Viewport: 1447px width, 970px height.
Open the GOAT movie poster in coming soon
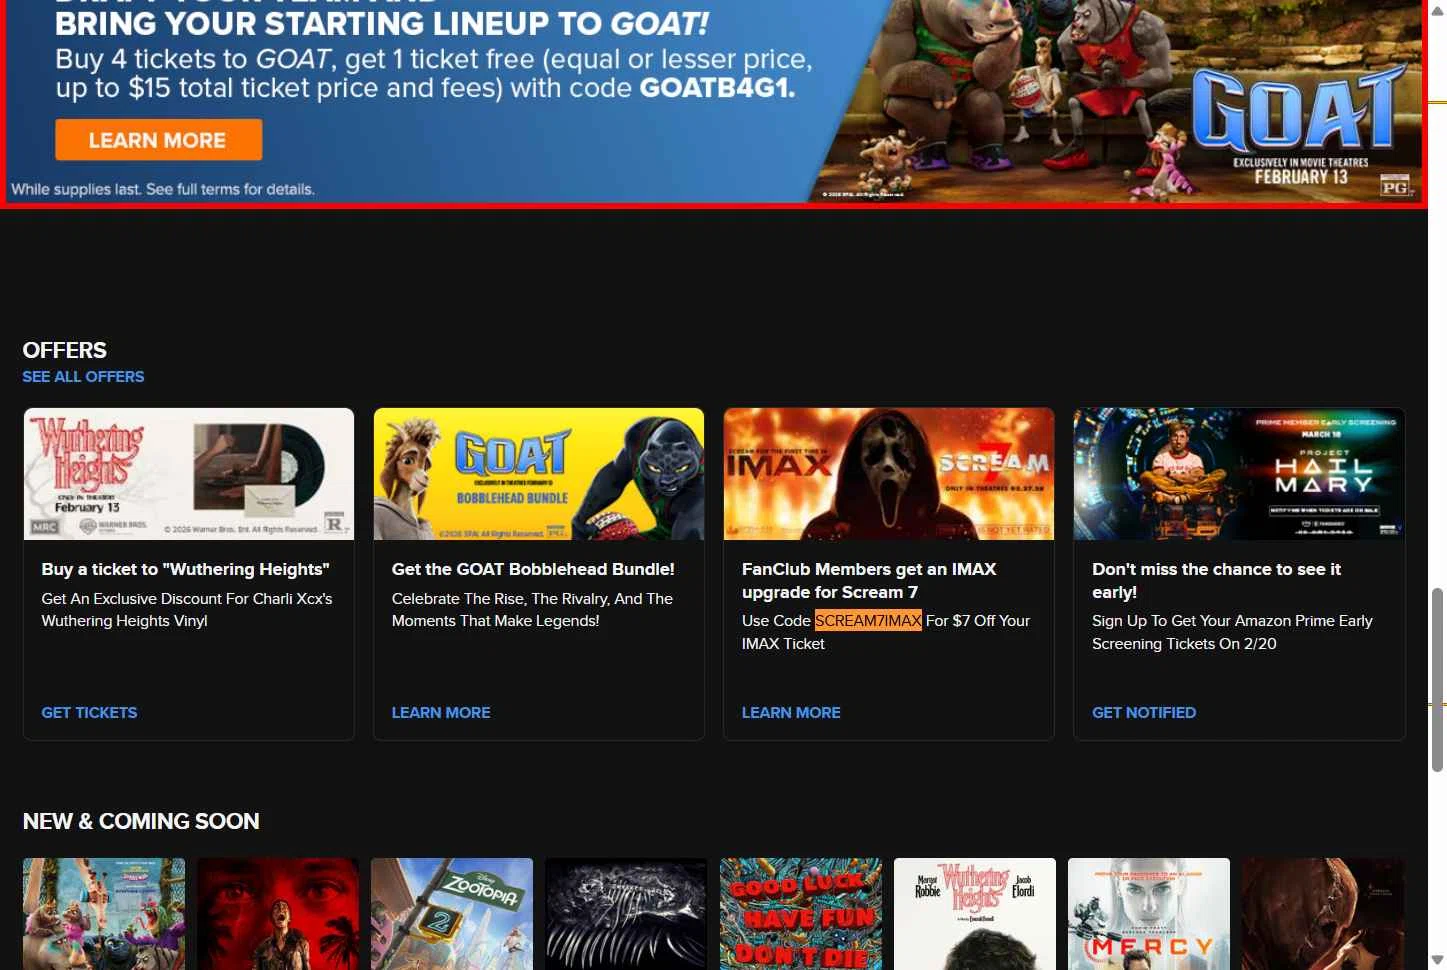(x=104, y=914)
